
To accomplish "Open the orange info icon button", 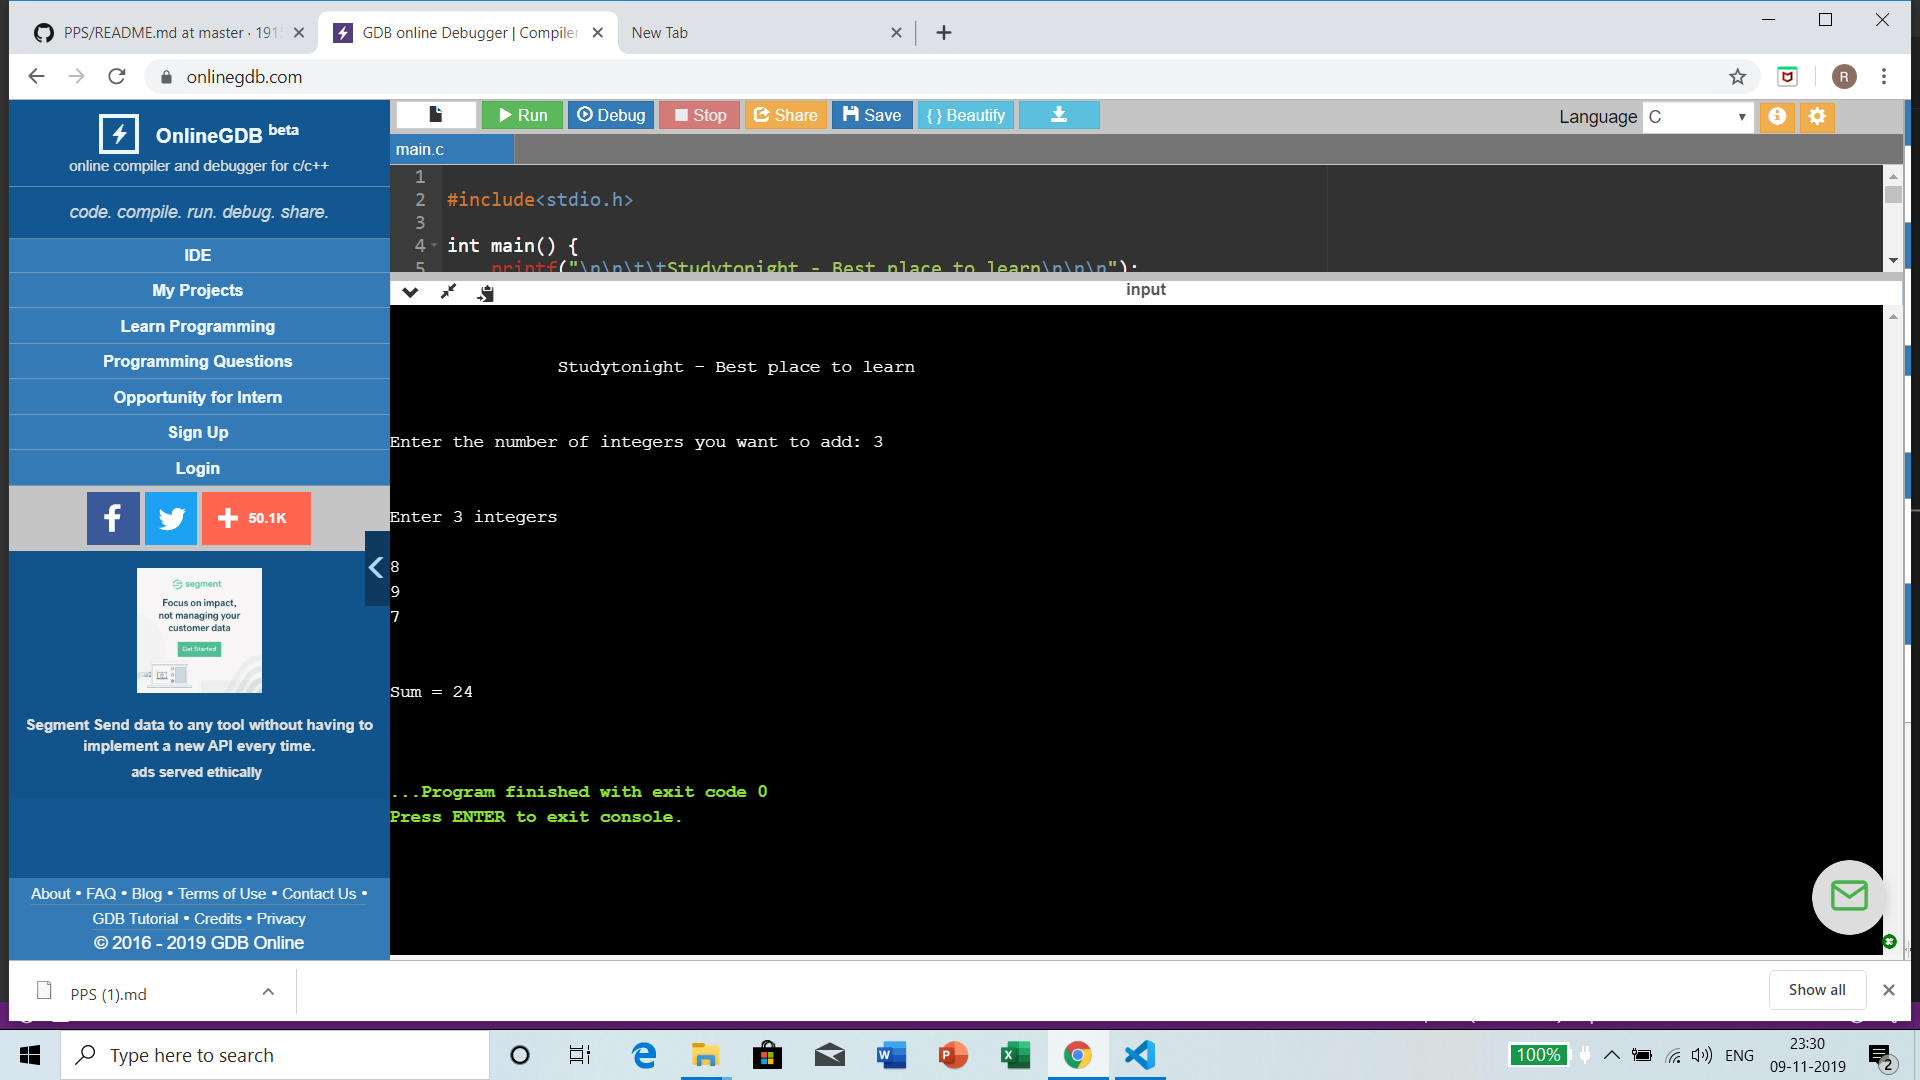I will [1777, 116].
